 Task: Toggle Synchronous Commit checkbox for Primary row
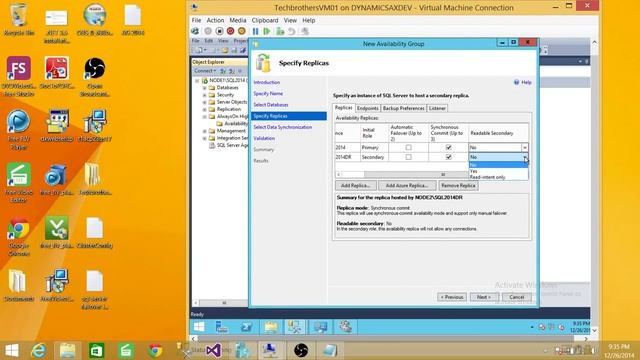pos(449,147)
